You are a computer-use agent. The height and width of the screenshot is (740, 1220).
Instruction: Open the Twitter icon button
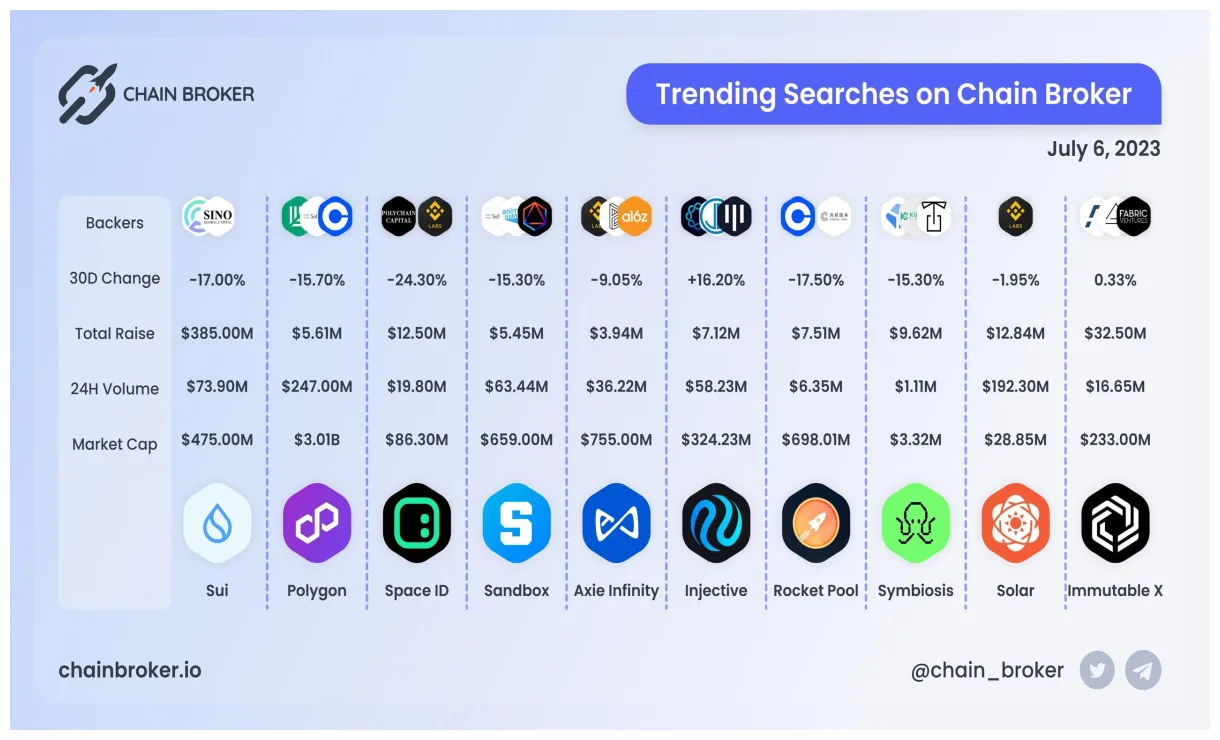pyautogui.click(x=1097, y=671)
